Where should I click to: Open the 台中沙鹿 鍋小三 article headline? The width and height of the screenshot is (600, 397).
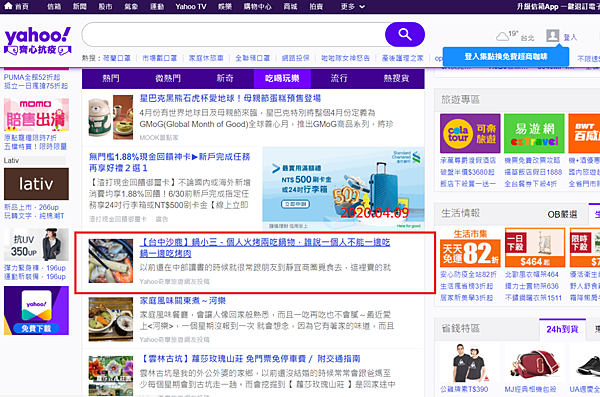click(265, 248)
